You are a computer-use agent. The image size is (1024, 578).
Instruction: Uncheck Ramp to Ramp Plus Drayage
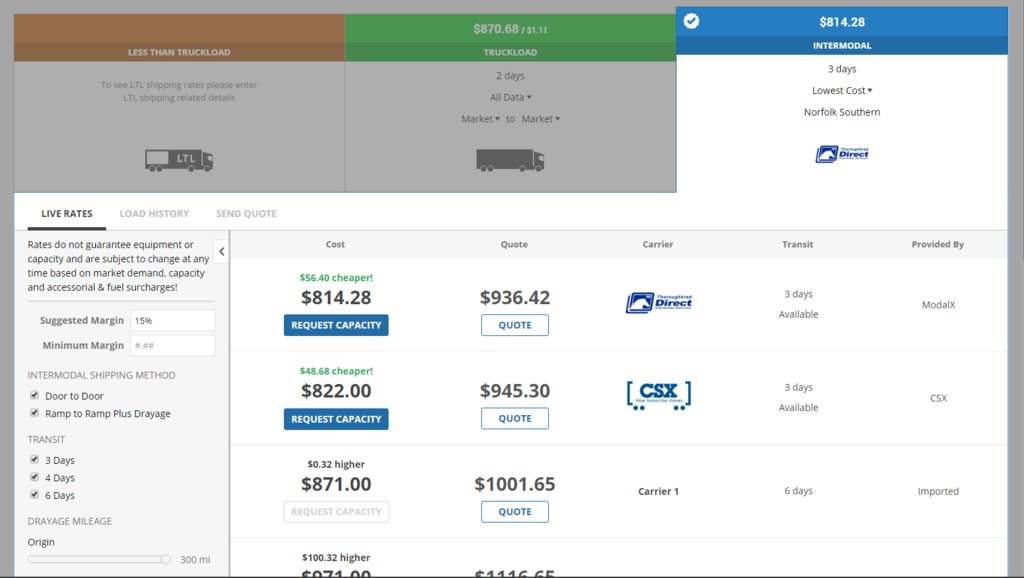(35, 413)
